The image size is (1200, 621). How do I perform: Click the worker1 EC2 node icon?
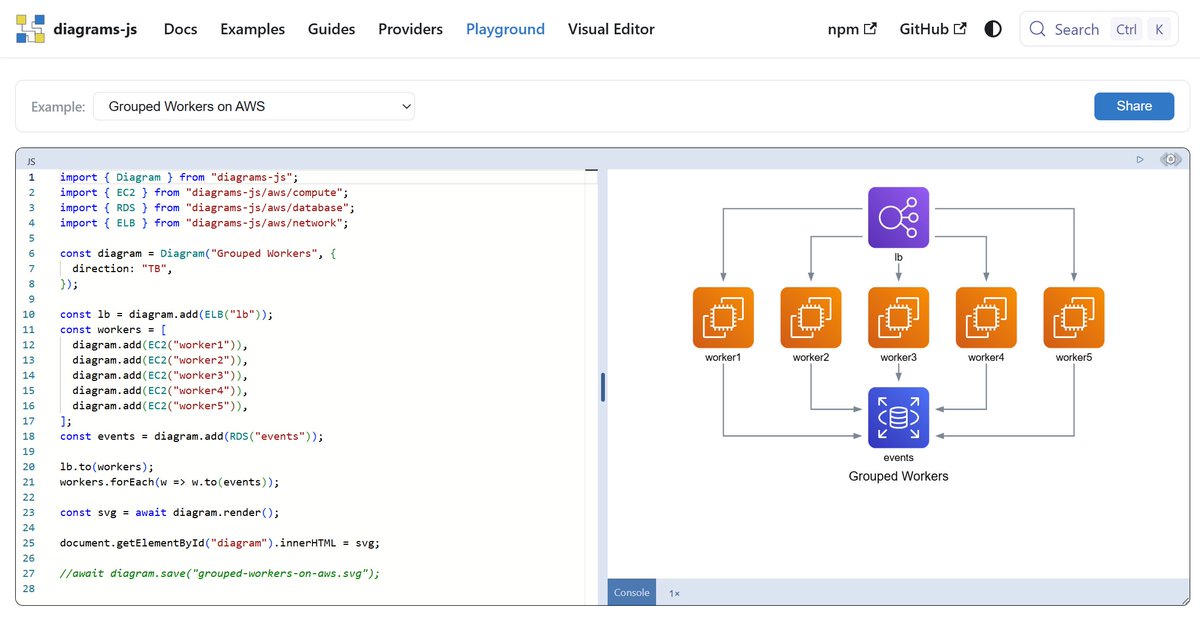pyautogui.click(x=723, y=317)
